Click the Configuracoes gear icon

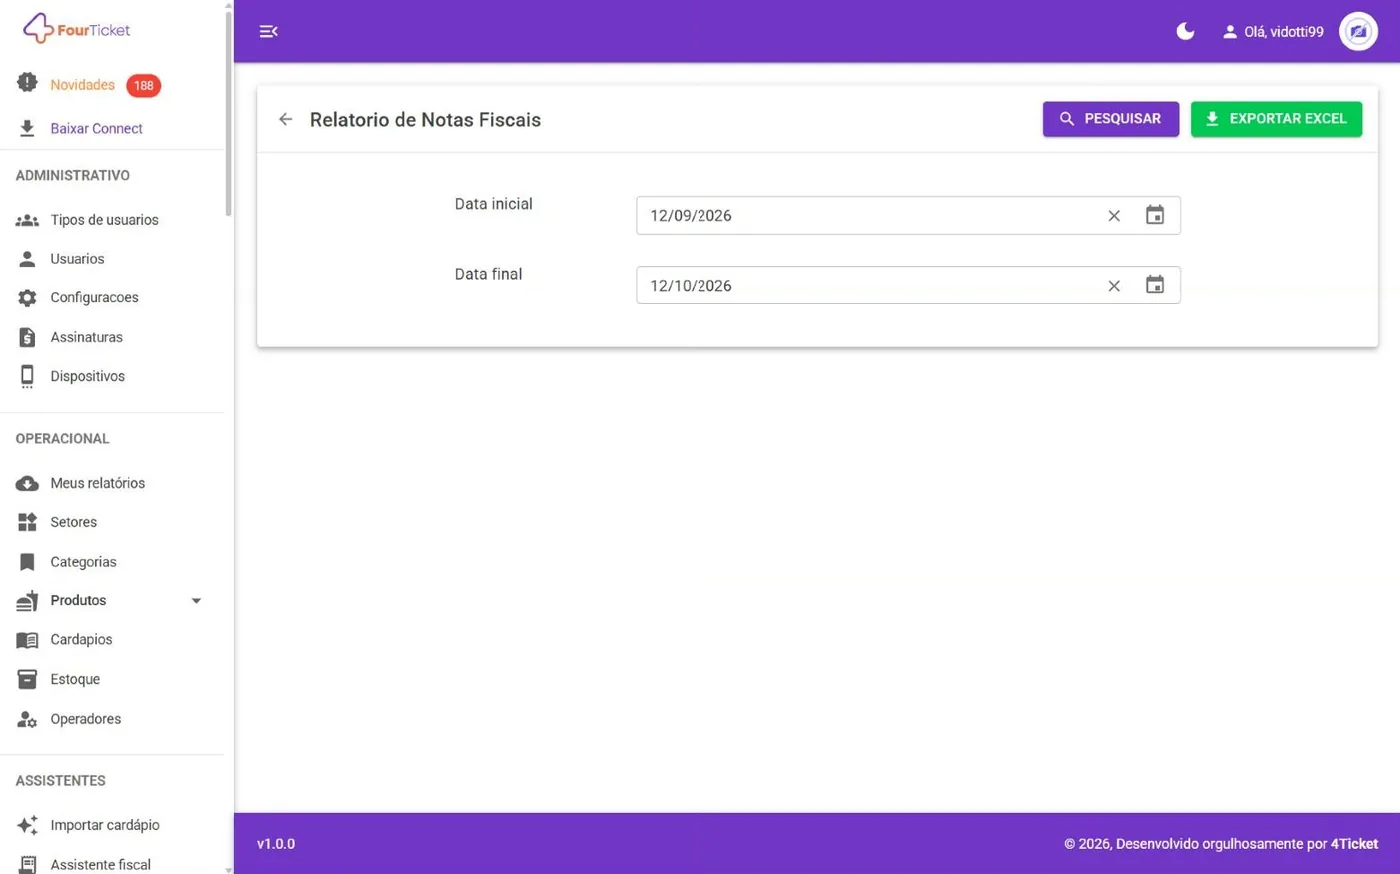[x=27, y=298]
